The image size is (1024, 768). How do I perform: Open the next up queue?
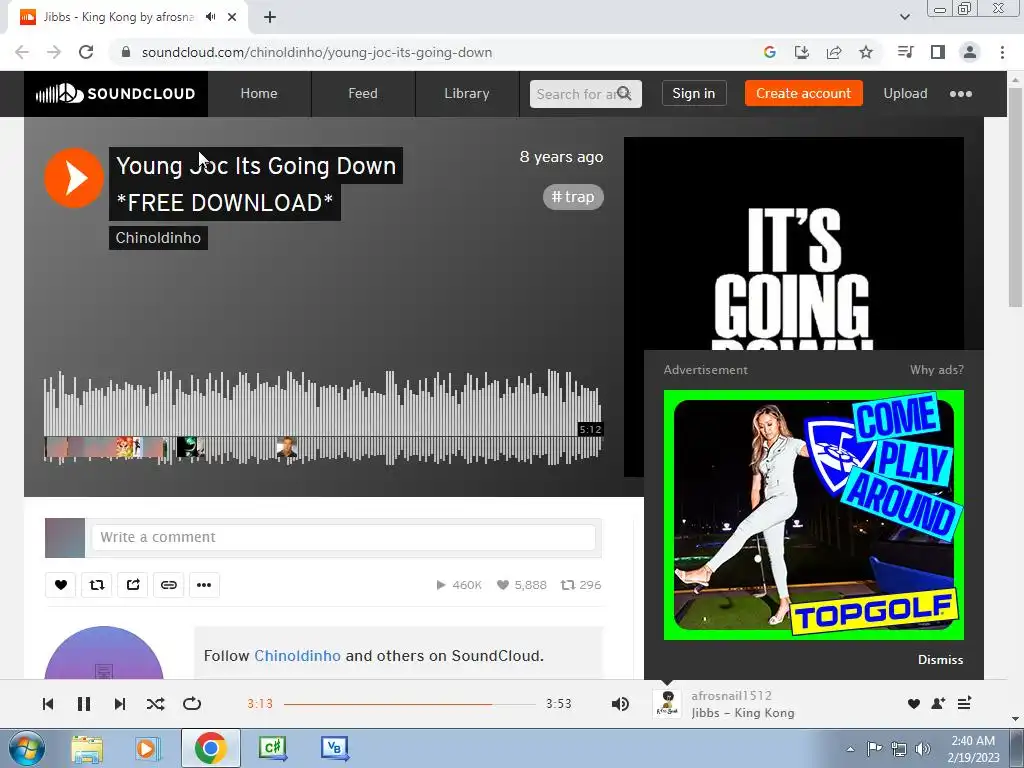[x=964, y=703]
